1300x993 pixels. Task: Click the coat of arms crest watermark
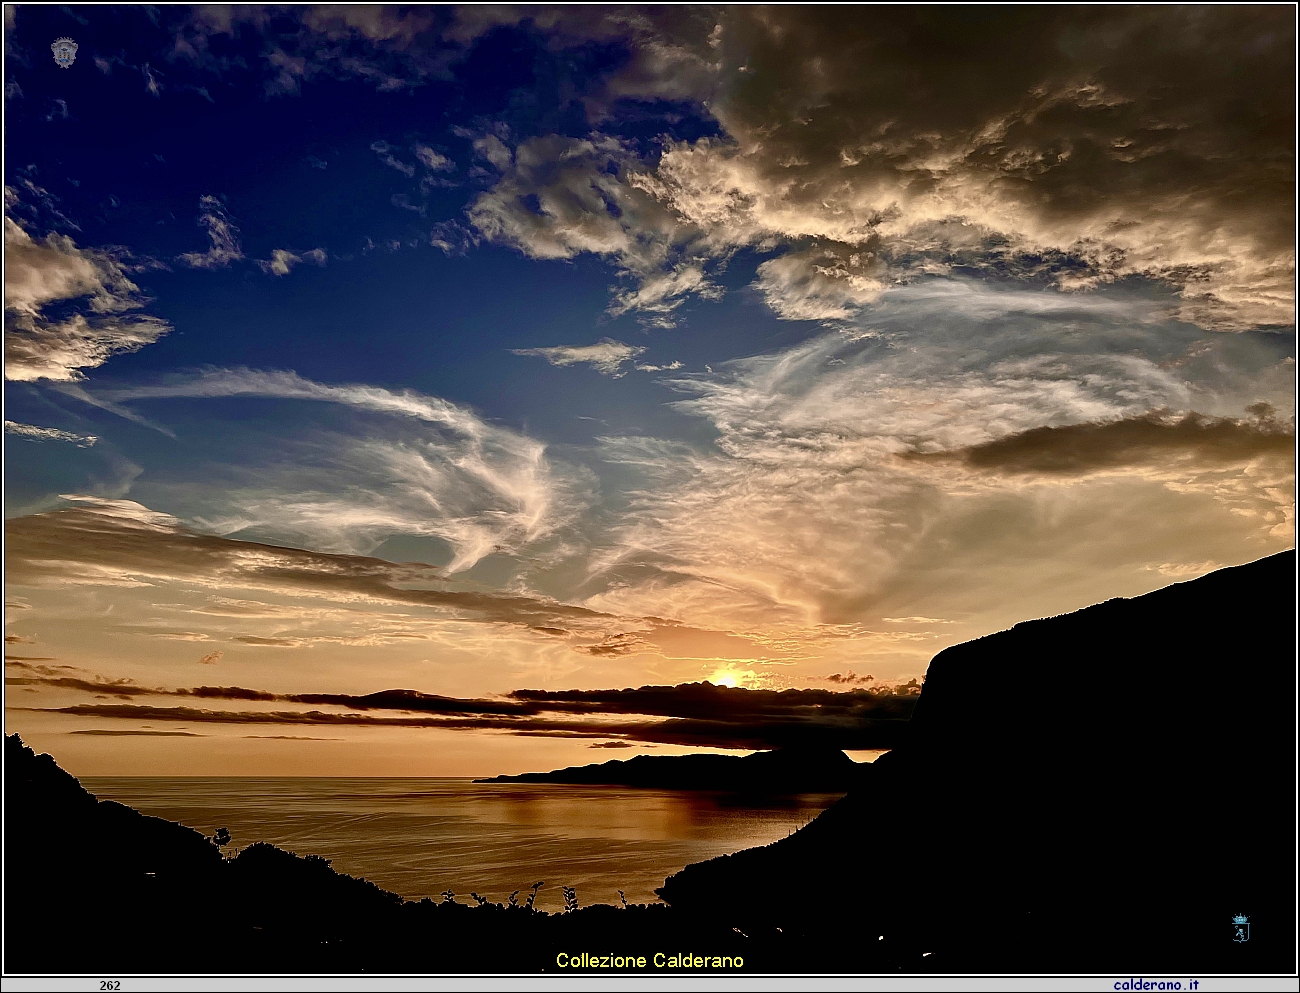coord(65,53)
